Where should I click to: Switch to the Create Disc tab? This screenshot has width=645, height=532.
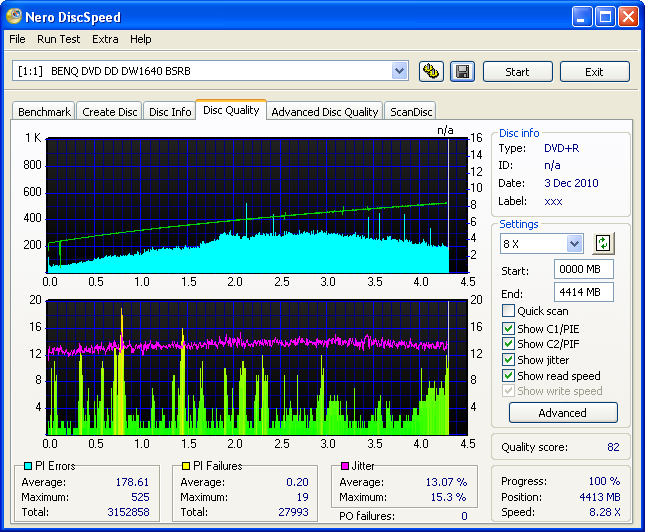(109, 112)
